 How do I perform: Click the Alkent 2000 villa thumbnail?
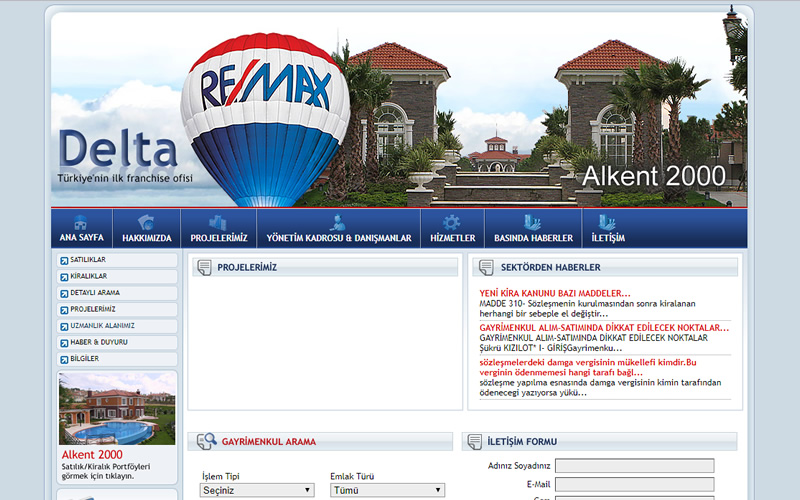117,409
